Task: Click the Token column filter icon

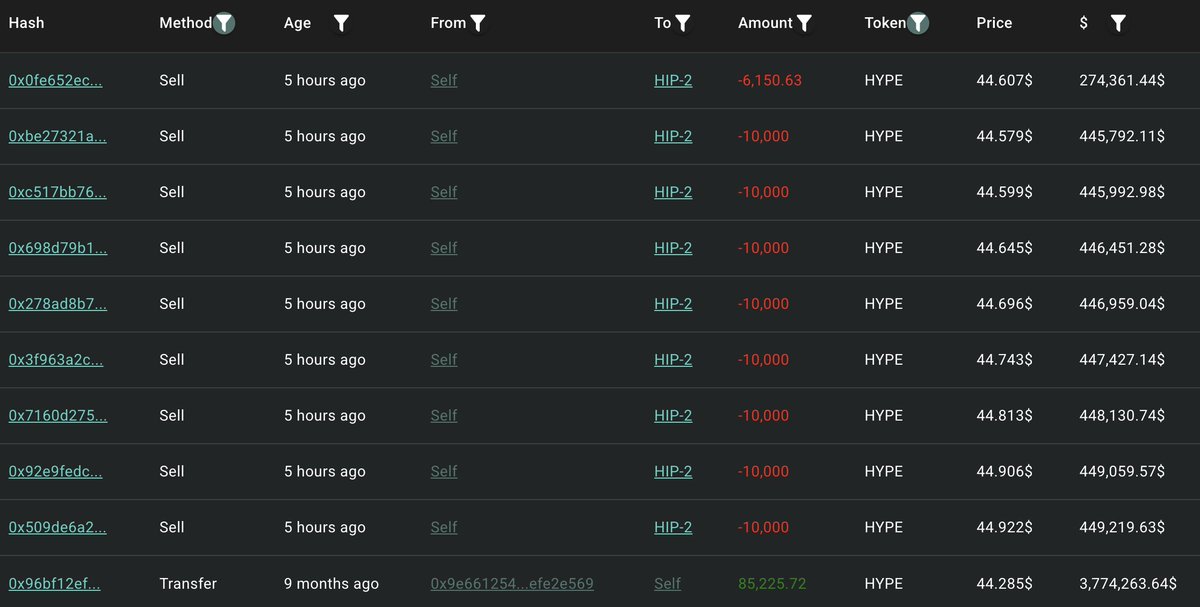Action: click(x=918, y=23)
